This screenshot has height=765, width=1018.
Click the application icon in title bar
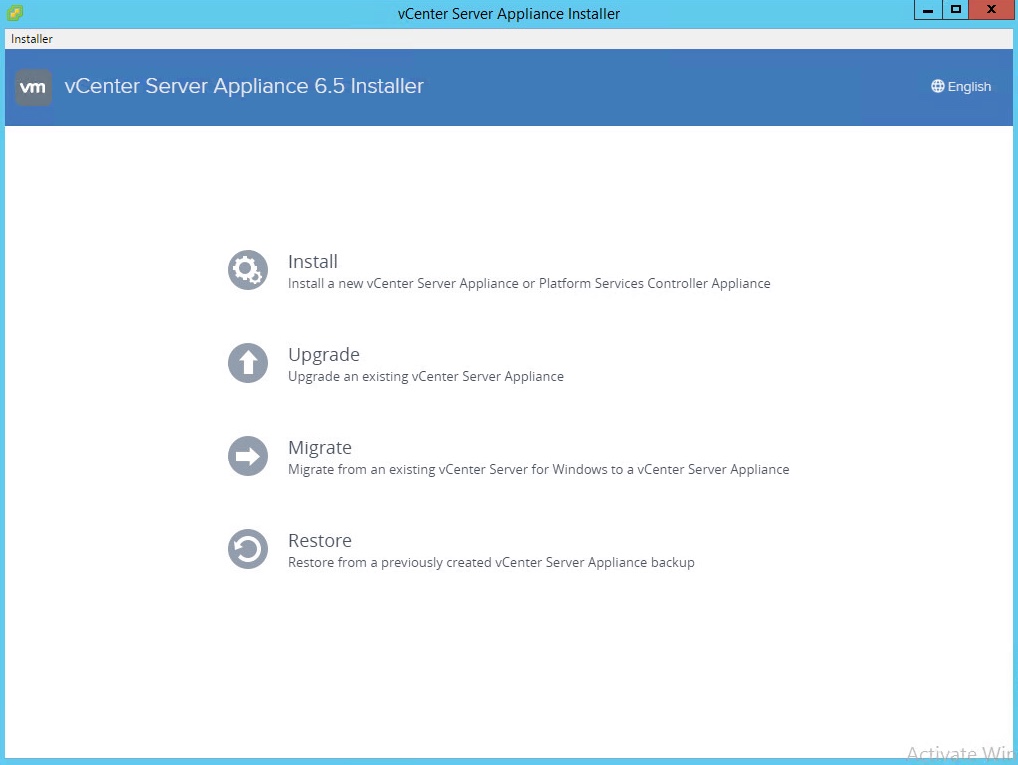pos(15,13)
